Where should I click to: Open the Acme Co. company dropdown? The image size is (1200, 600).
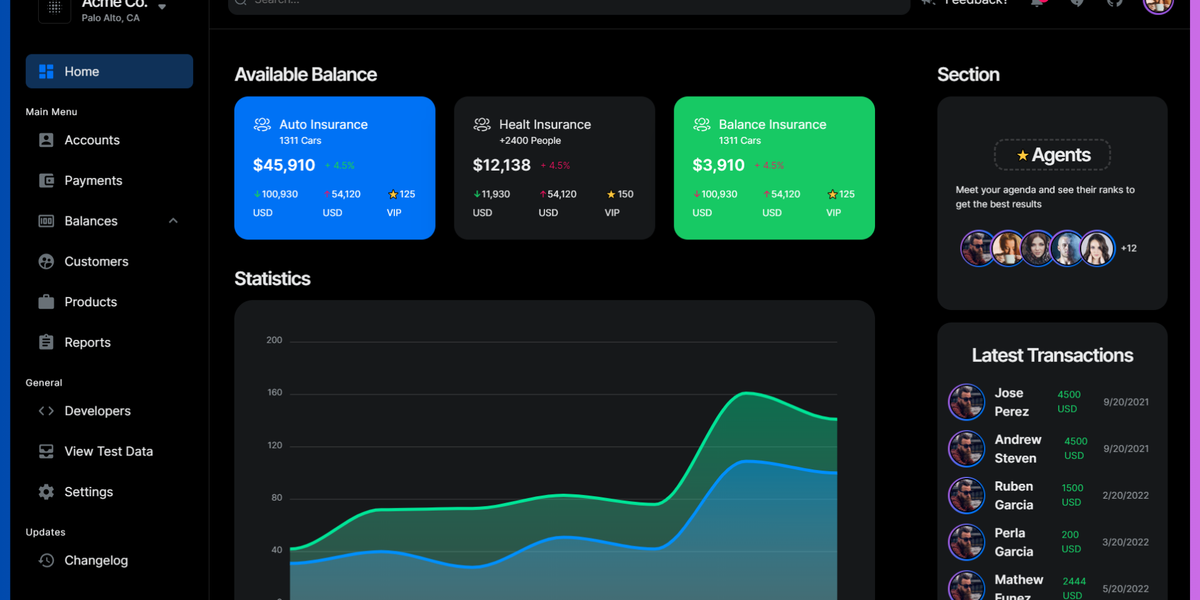coord(110,10)
